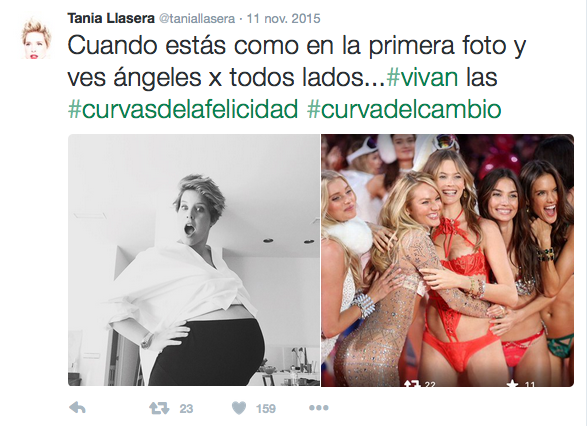
Task: Open the #curvasdelafelicidad hashtag
Action: [x=183, y=109]
